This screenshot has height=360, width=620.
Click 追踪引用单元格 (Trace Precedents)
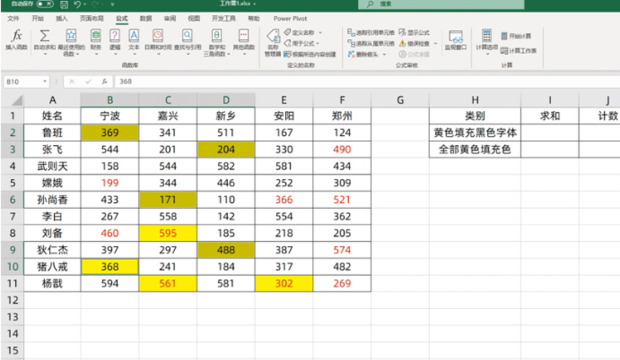(x=370, y=32)
